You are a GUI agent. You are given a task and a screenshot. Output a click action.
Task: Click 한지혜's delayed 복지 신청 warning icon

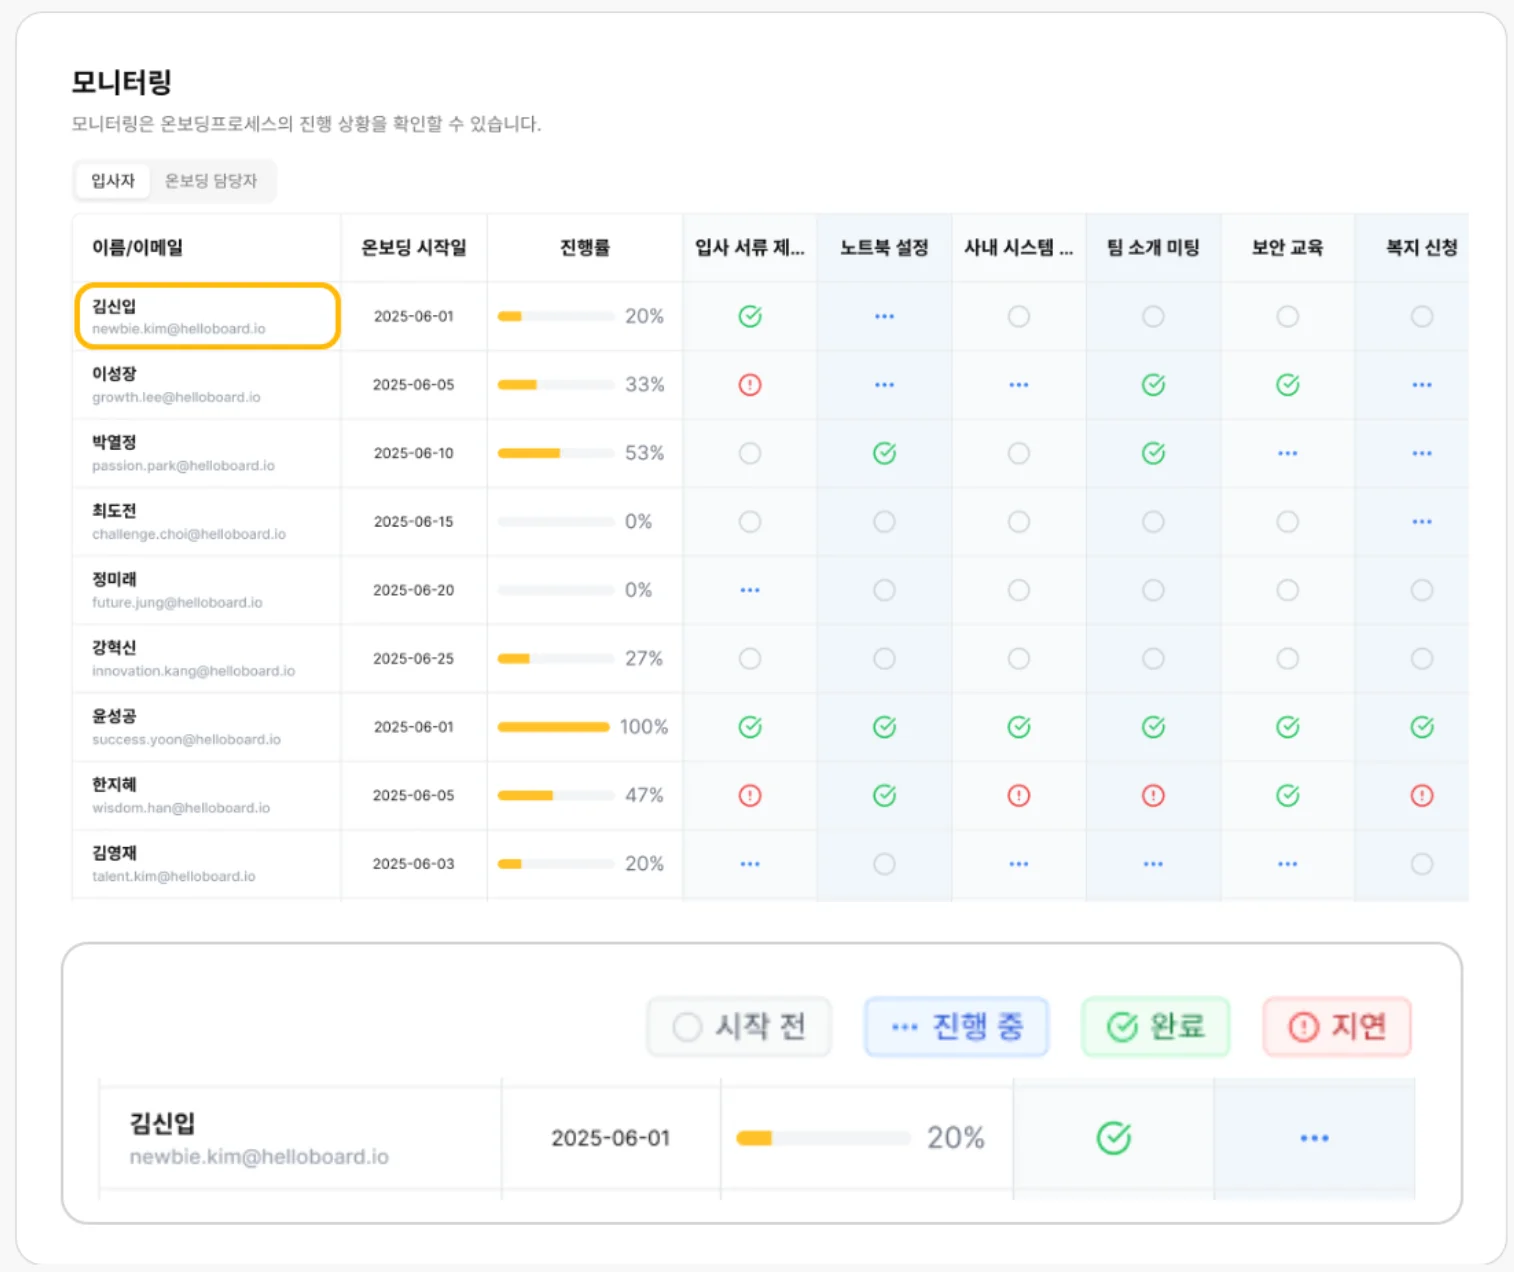(x=1421, y=796)
